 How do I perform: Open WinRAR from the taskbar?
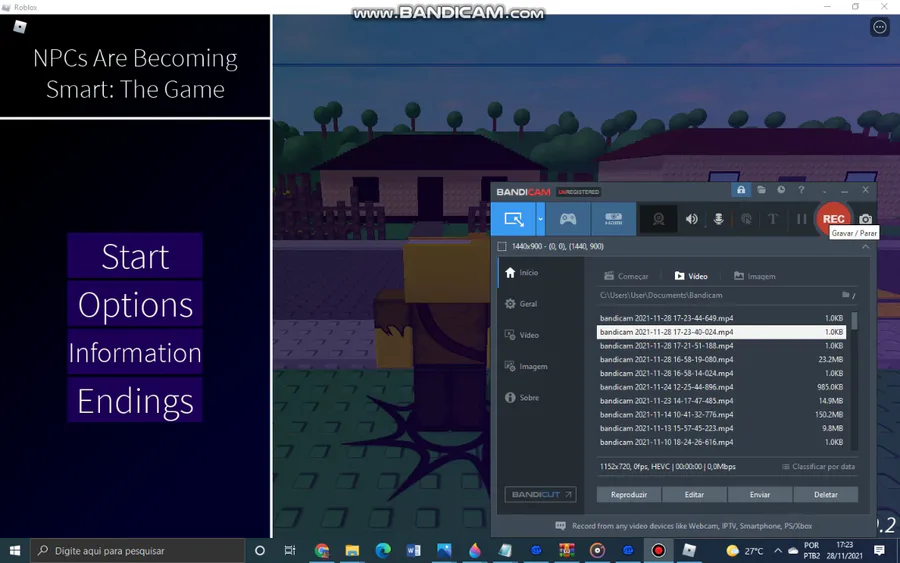[x=567, y=550]
